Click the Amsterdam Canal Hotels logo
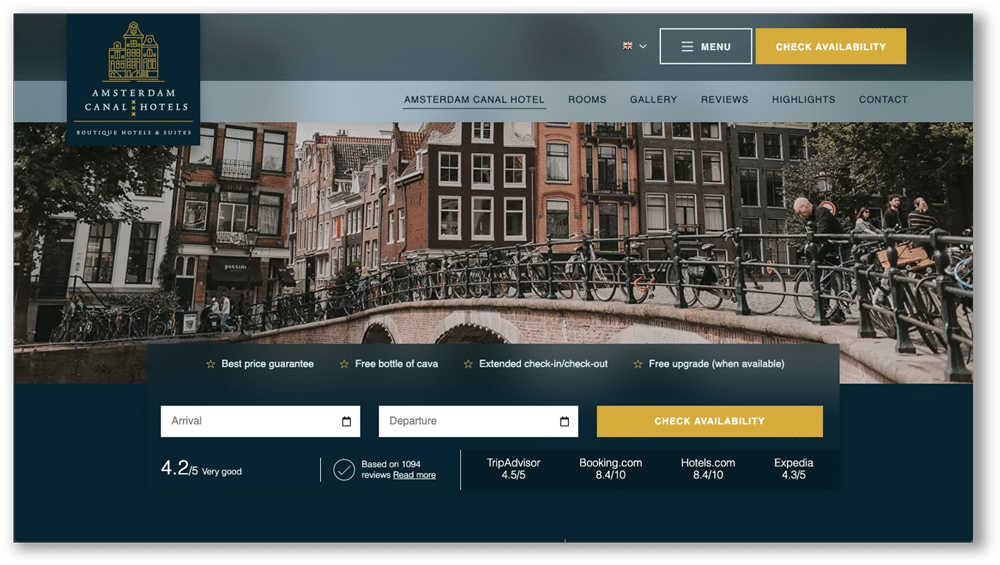 click(x=133, y=80)
